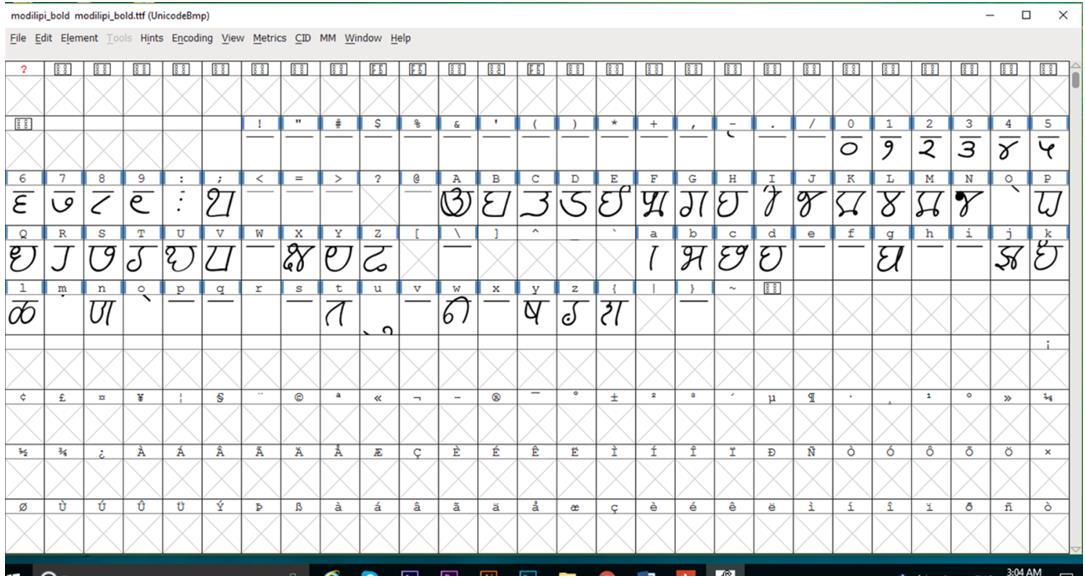The width and height of the screenshot is (1085, 580).
Task: Select the uppercase N glyph cell
Action: point(970,204)
